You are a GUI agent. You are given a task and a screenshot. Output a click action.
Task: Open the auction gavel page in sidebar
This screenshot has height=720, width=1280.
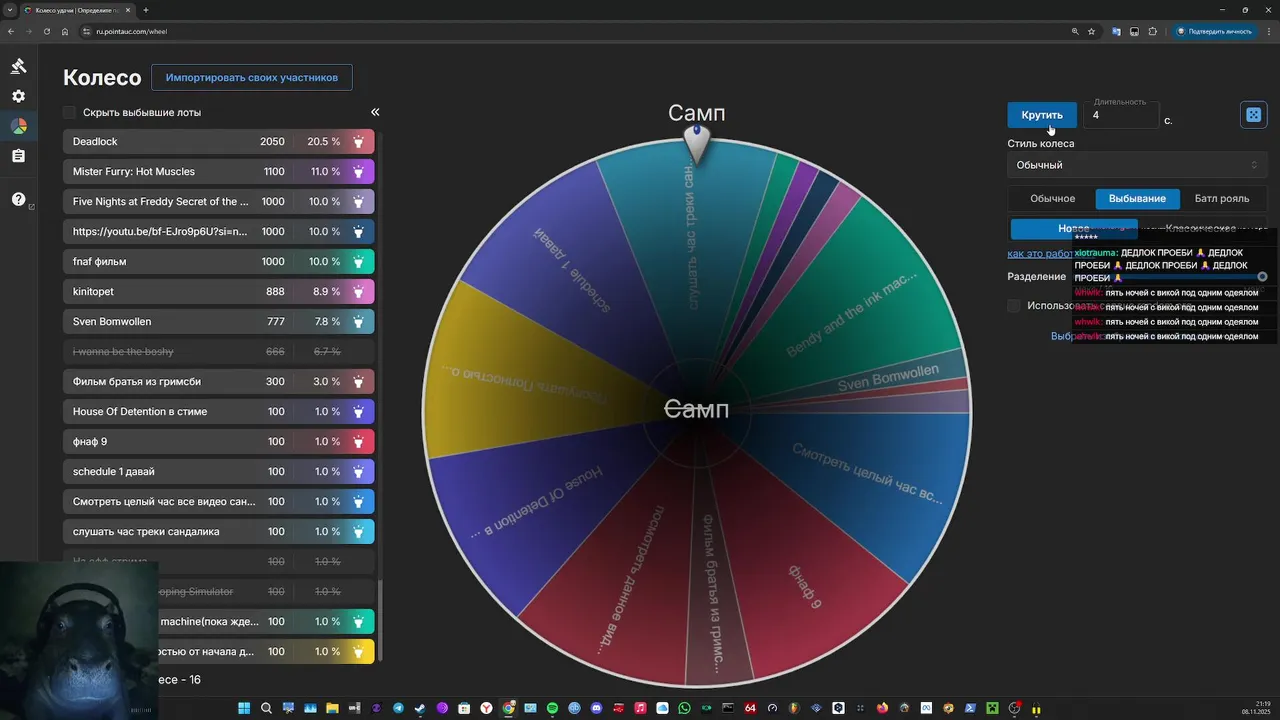(18, 66)
